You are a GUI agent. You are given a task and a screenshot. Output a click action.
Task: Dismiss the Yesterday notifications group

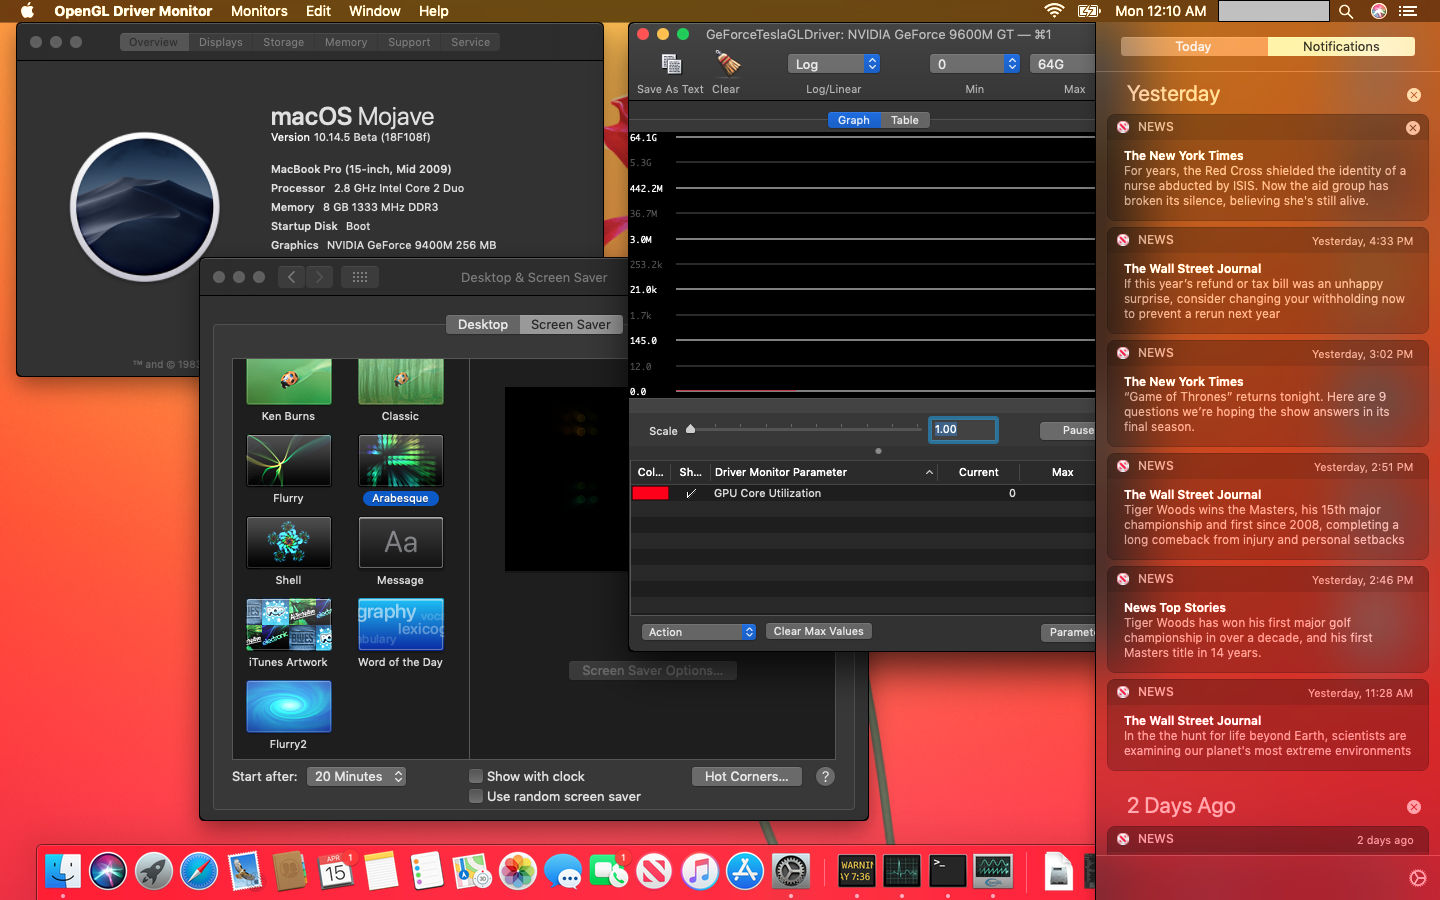point(1414,95)
